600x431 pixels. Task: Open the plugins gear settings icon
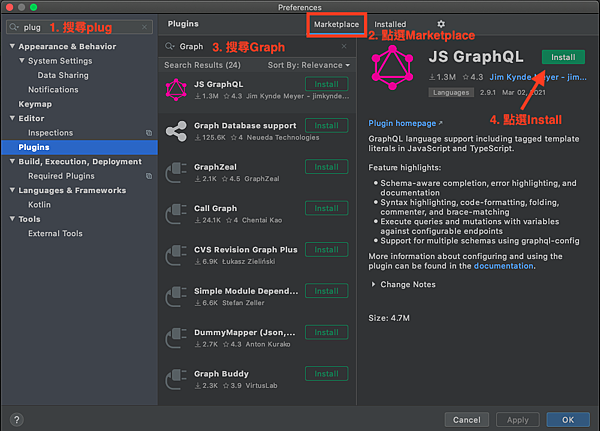(441, 24)
